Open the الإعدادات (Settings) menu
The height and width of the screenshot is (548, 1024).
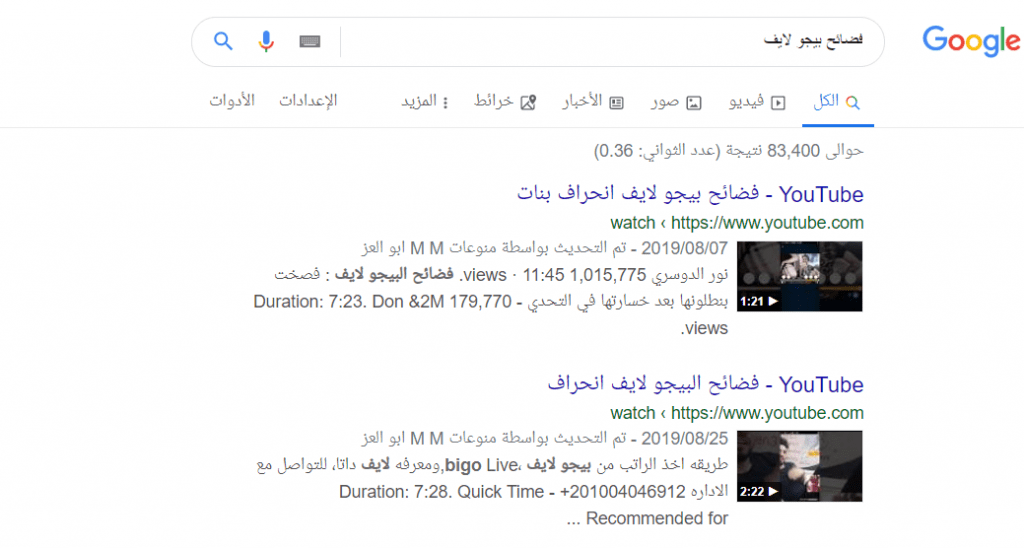[x=308, y=101]
